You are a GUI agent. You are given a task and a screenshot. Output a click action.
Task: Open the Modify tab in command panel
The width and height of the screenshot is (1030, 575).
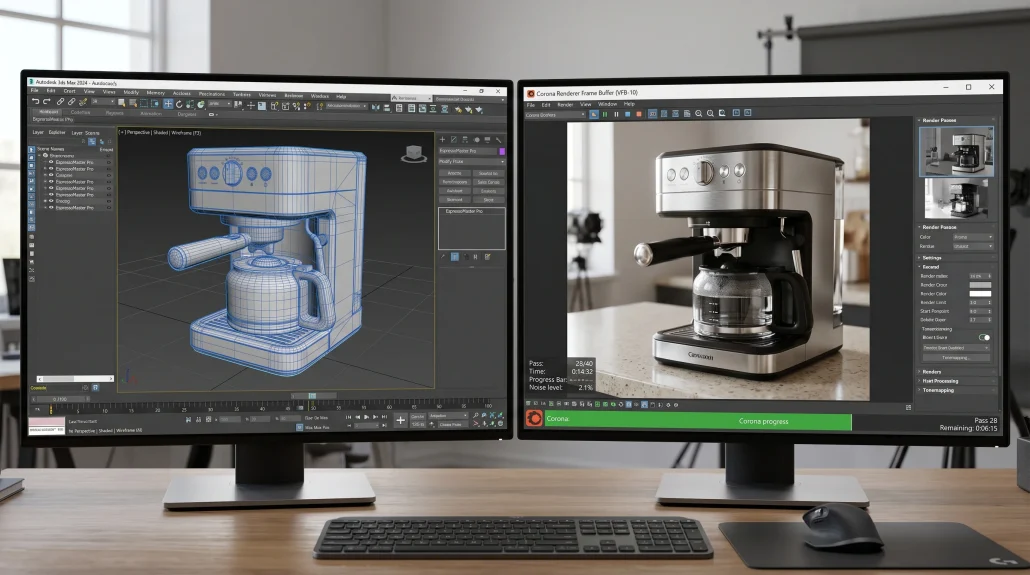454,140
